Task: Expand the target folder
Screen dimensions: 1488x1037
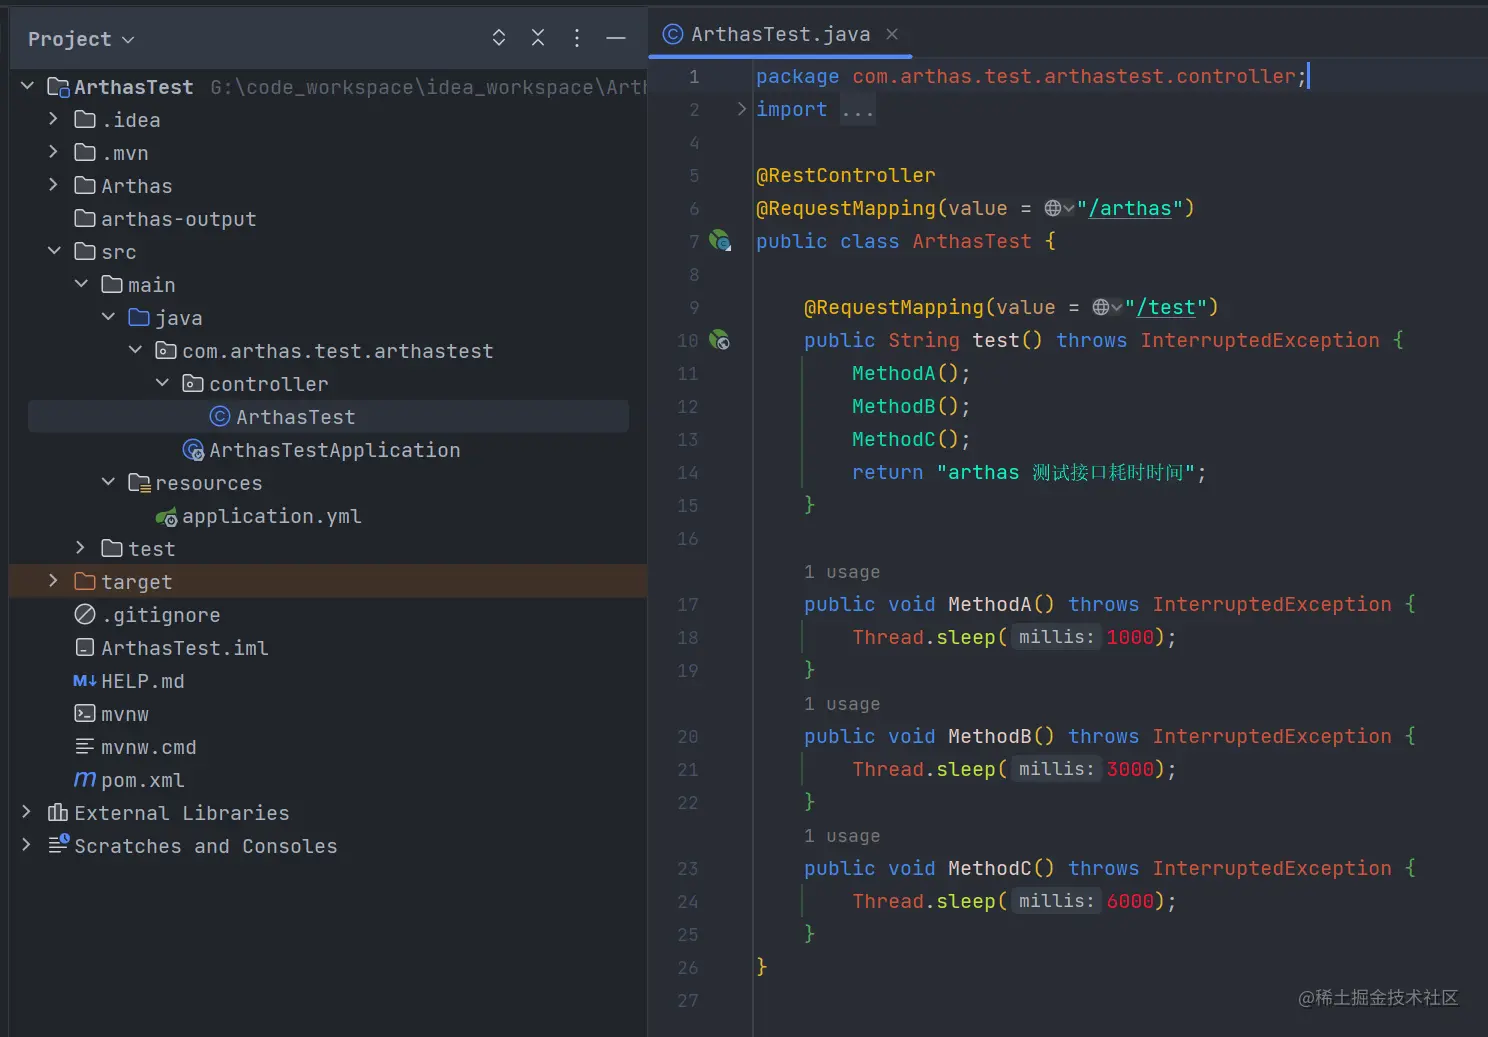Action: coord(54,581)
